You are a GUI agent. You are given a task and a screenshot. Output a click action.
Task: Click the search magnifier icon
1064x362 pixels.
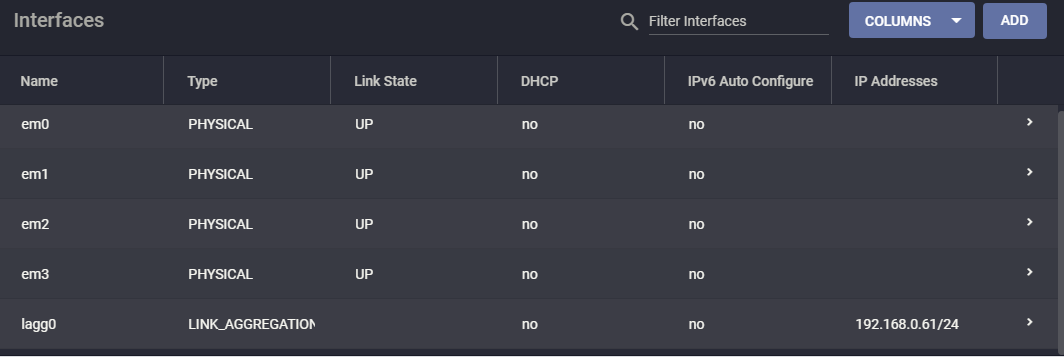[629, 22]
